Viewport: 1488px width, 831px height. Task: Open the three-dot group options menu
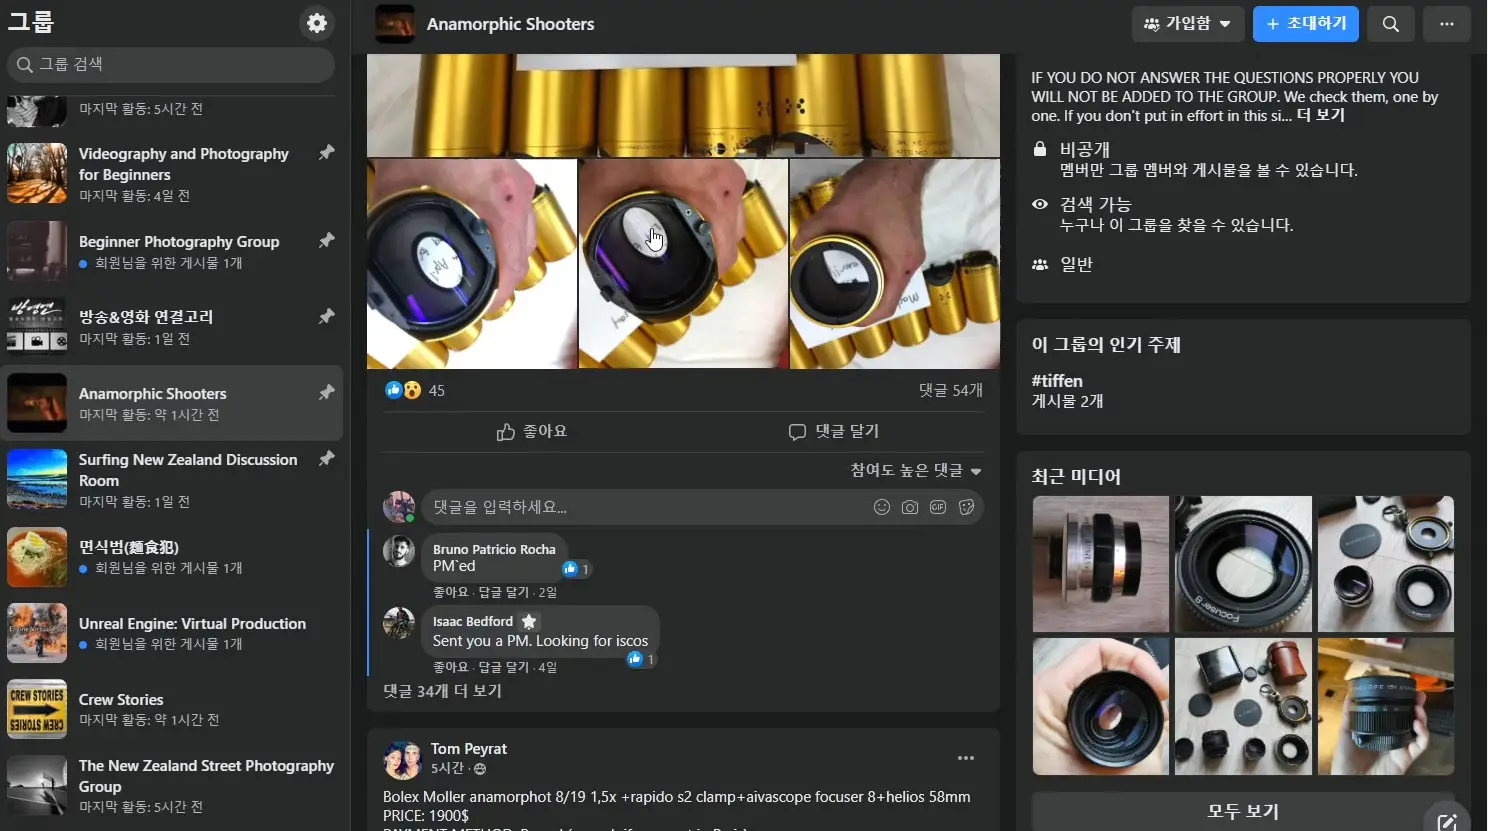point(1446,24)
